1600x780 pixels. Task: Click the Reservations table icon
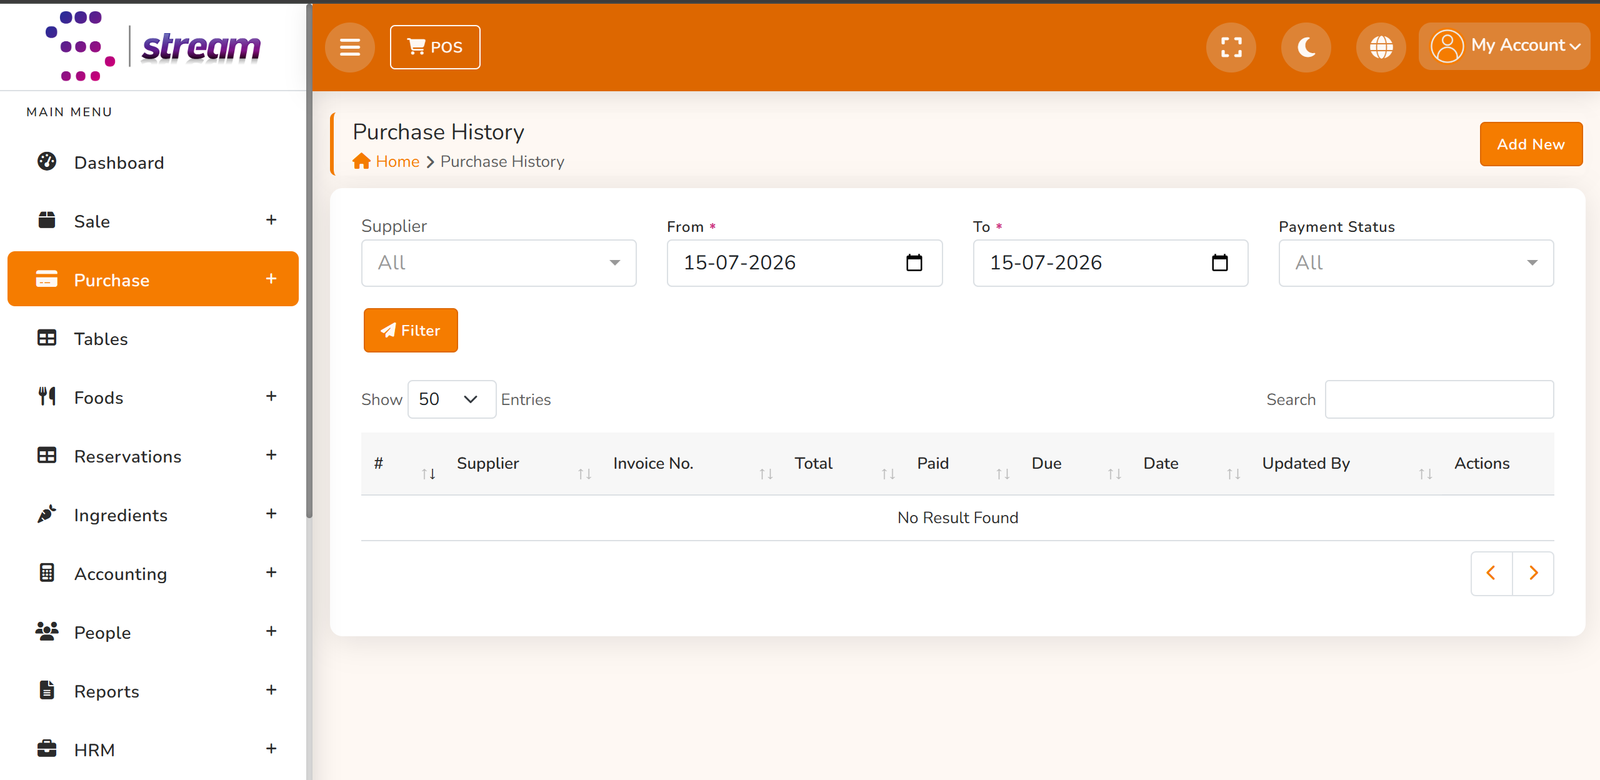click(x=47, y=455)
